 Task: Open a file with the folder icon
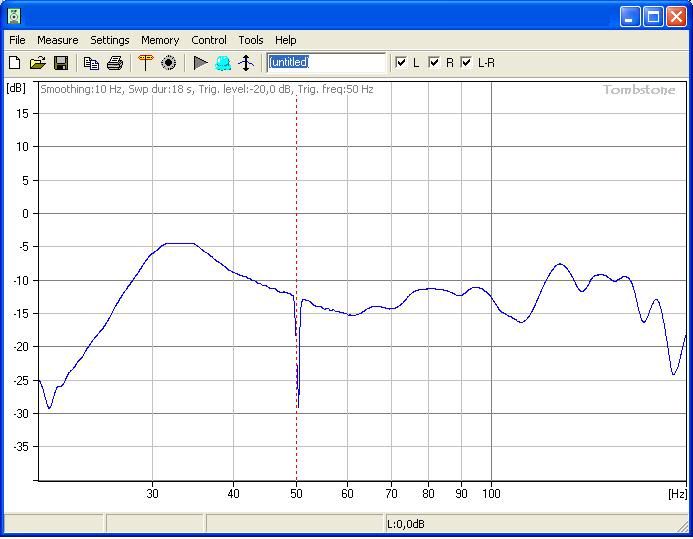point(38,63)
